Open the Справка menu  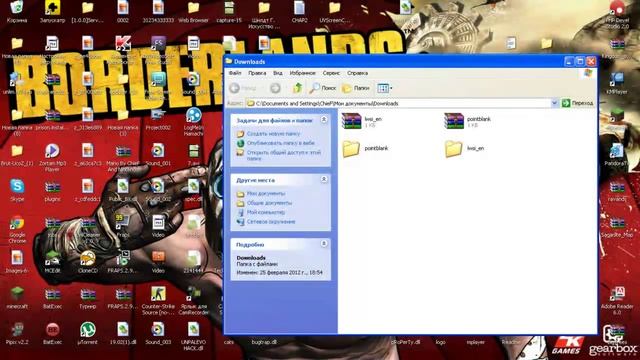358,73
